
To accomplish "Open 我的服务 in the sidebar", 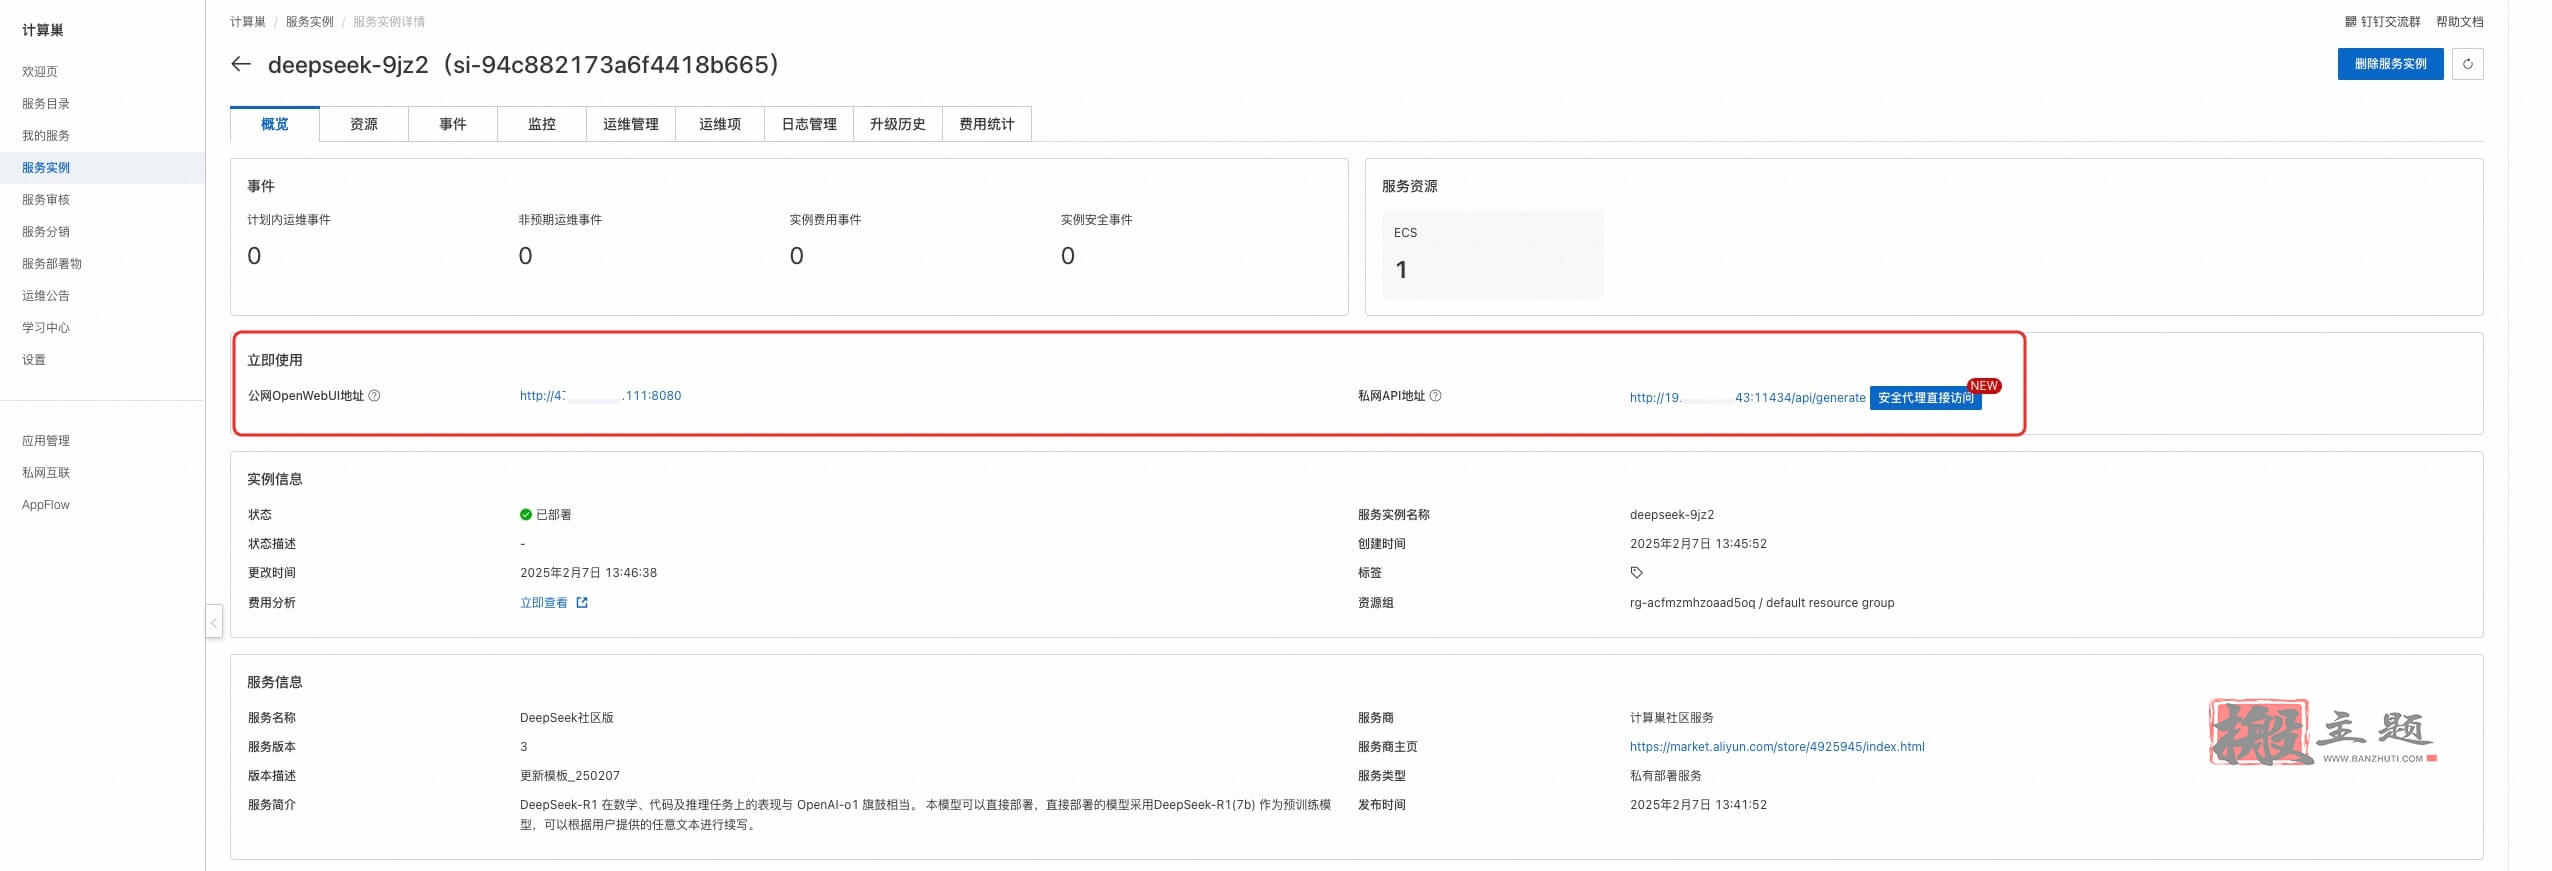I will point(46,136).
